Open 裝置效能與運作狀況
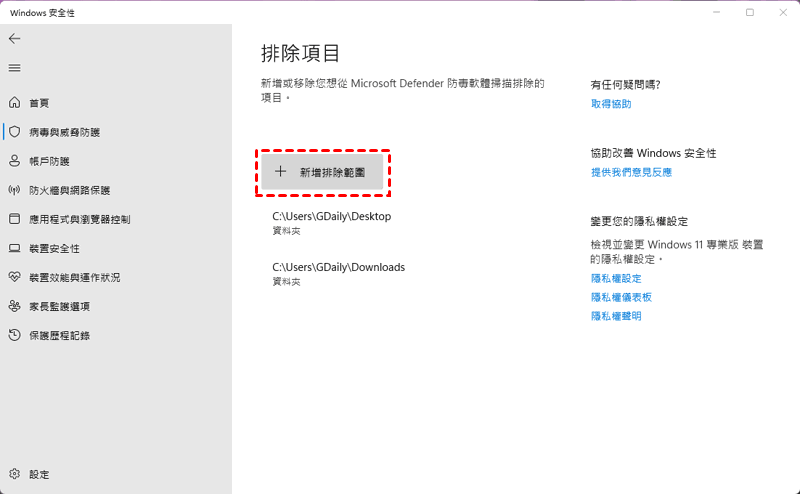This screenshot has width=800, height=494. (74, 278)
